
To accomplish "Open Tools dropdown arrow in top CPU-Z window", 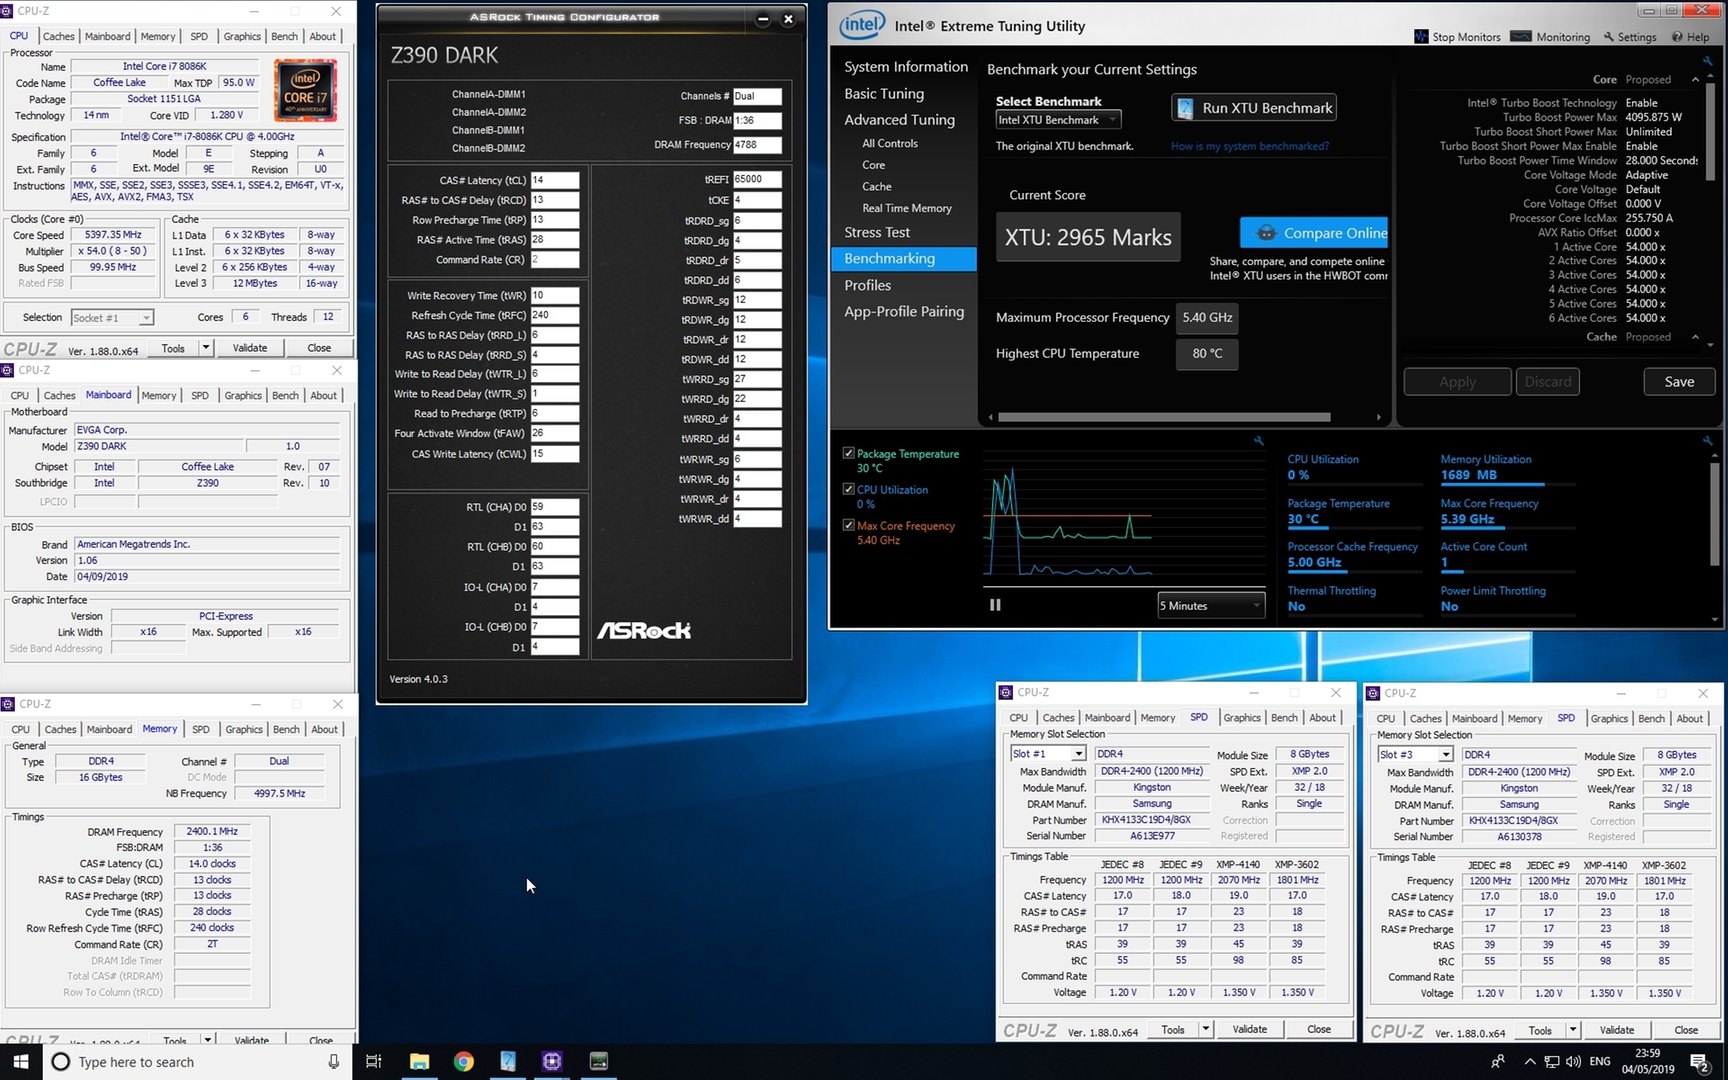I will coord(206,348).
